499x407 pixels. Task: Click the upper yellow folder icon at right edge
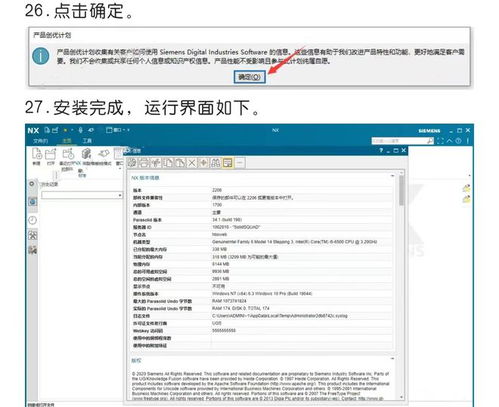[466, 188]
